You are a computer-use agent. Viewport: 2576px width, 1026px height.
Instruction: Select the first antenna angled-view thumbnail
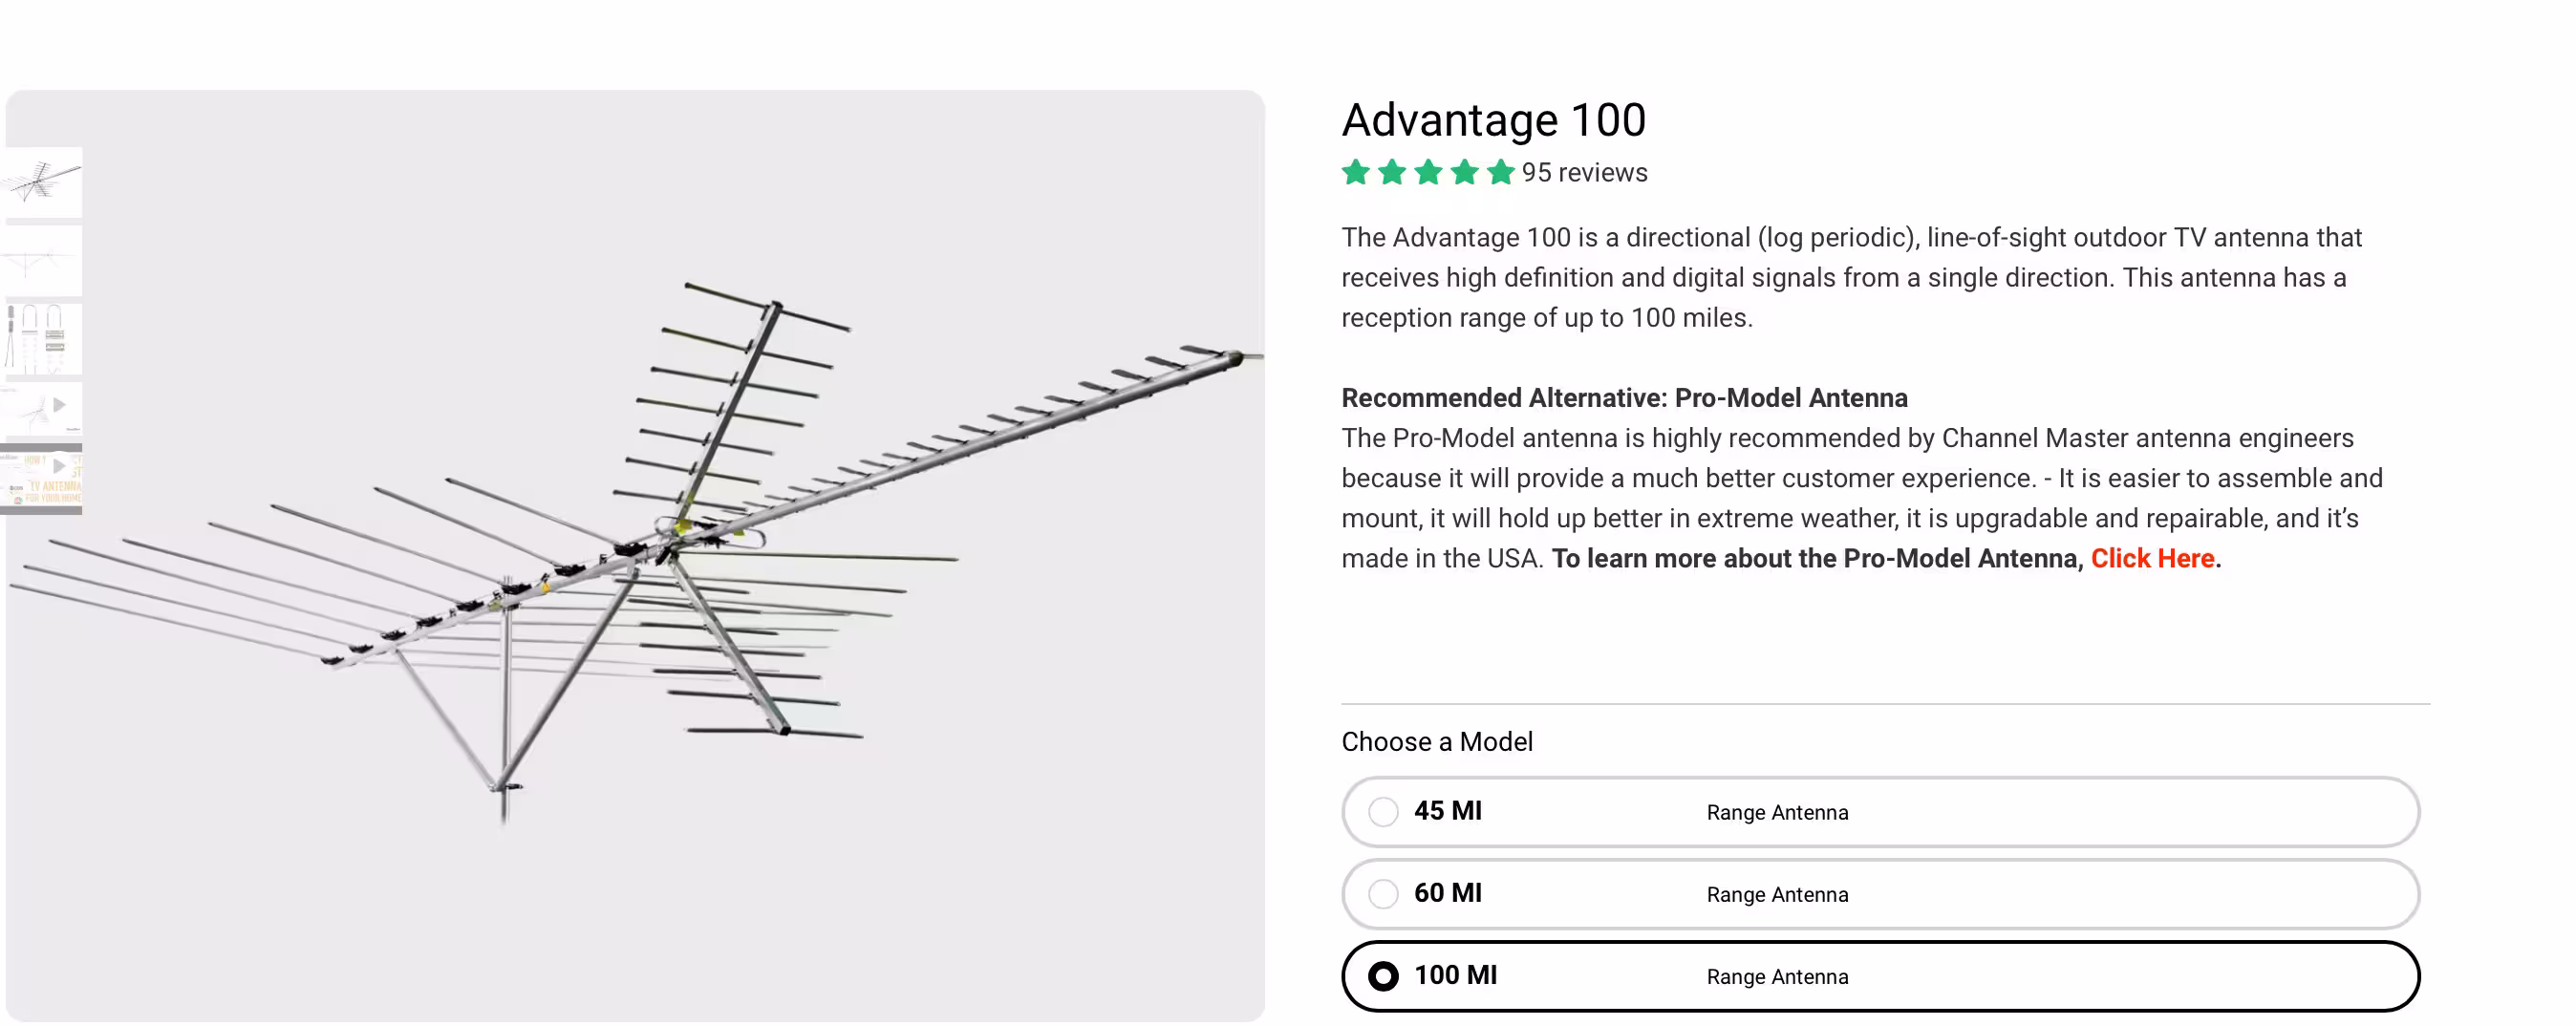tap(42, 182)
